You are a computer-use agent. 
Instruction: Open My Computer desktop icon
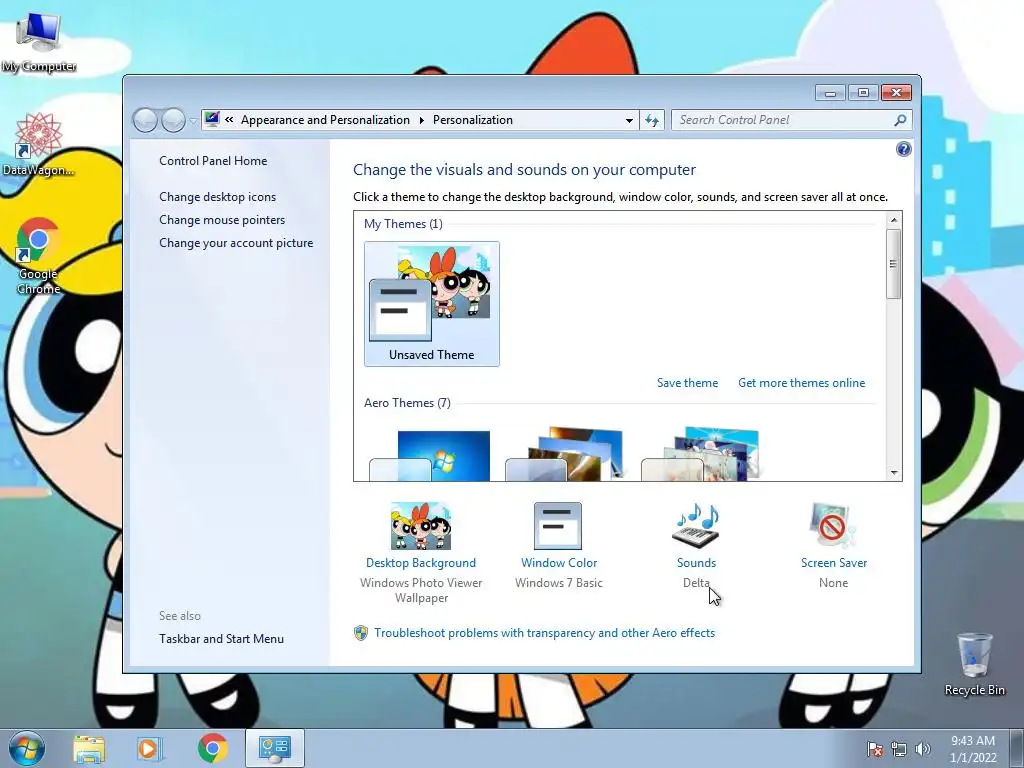[39, 42]
